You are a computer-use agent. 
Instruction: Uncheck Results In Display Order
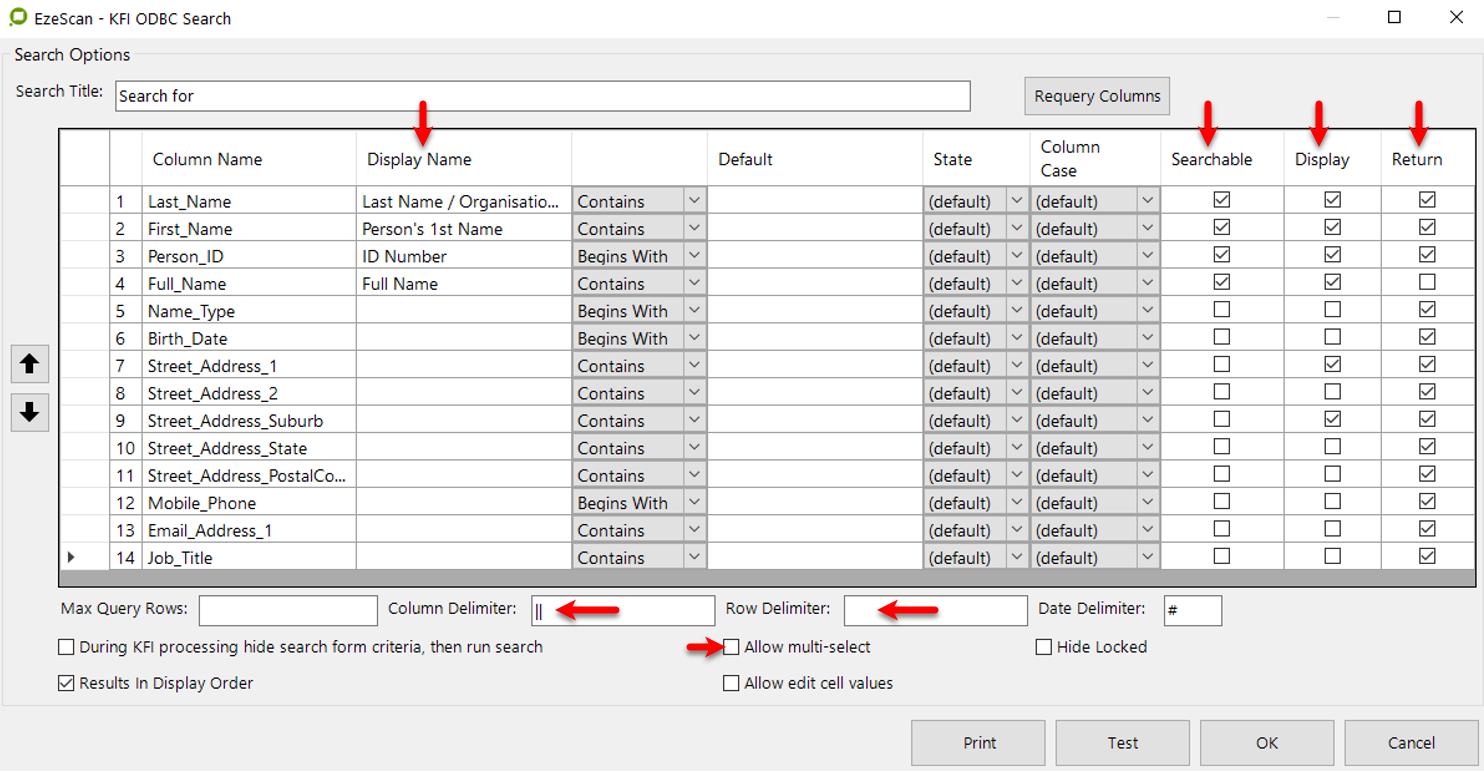[x=67, y=683]
